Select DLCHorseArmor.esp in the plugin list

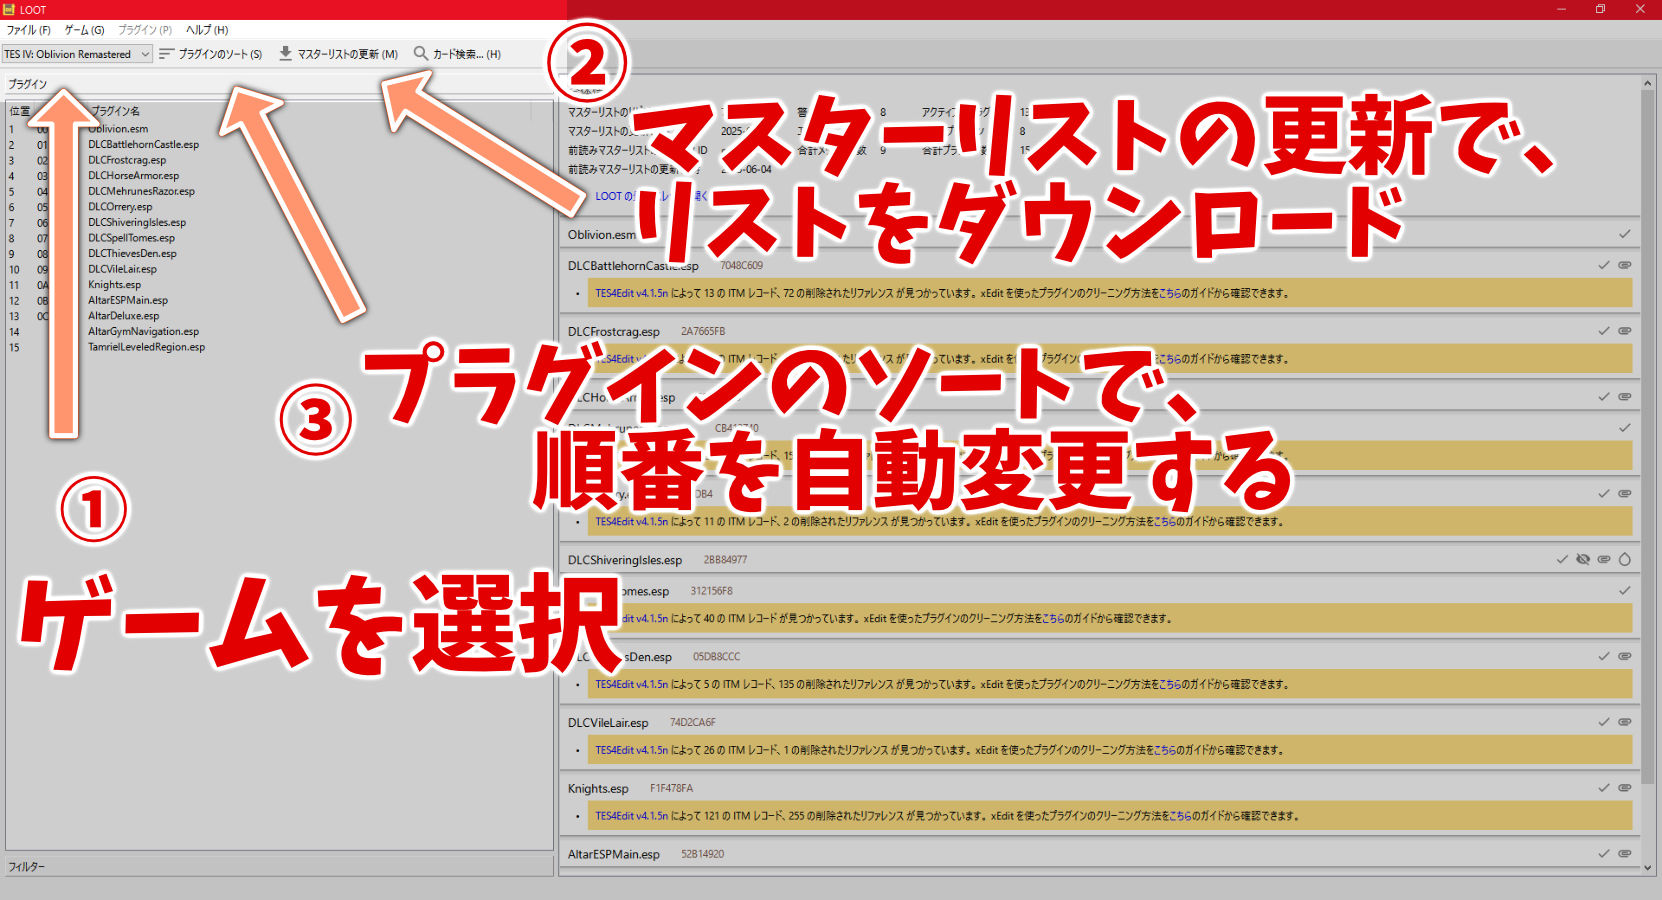[133, 176]
